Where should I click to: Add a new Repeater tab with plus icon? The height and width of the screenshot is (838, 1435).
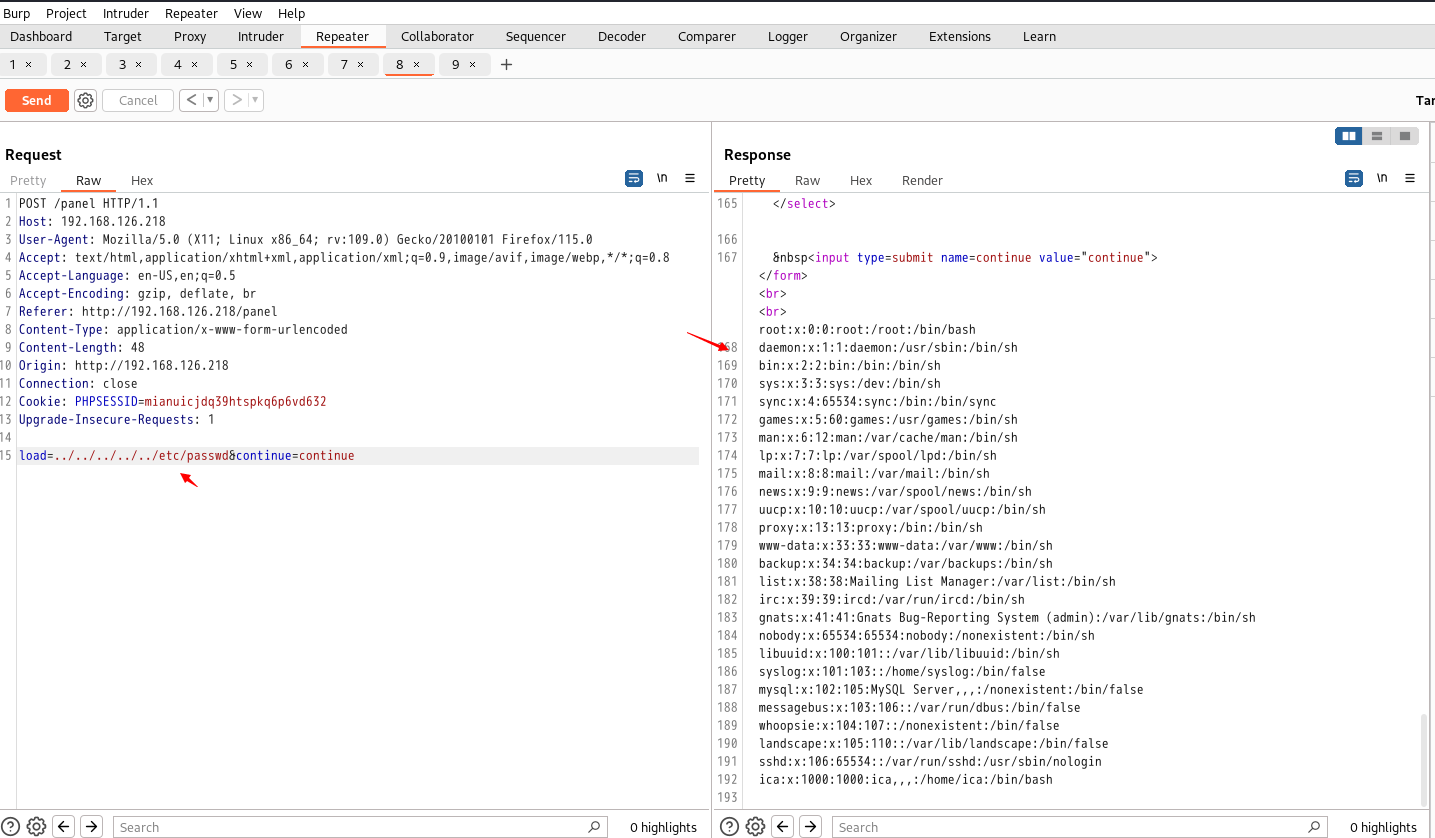tap(506, 64)
